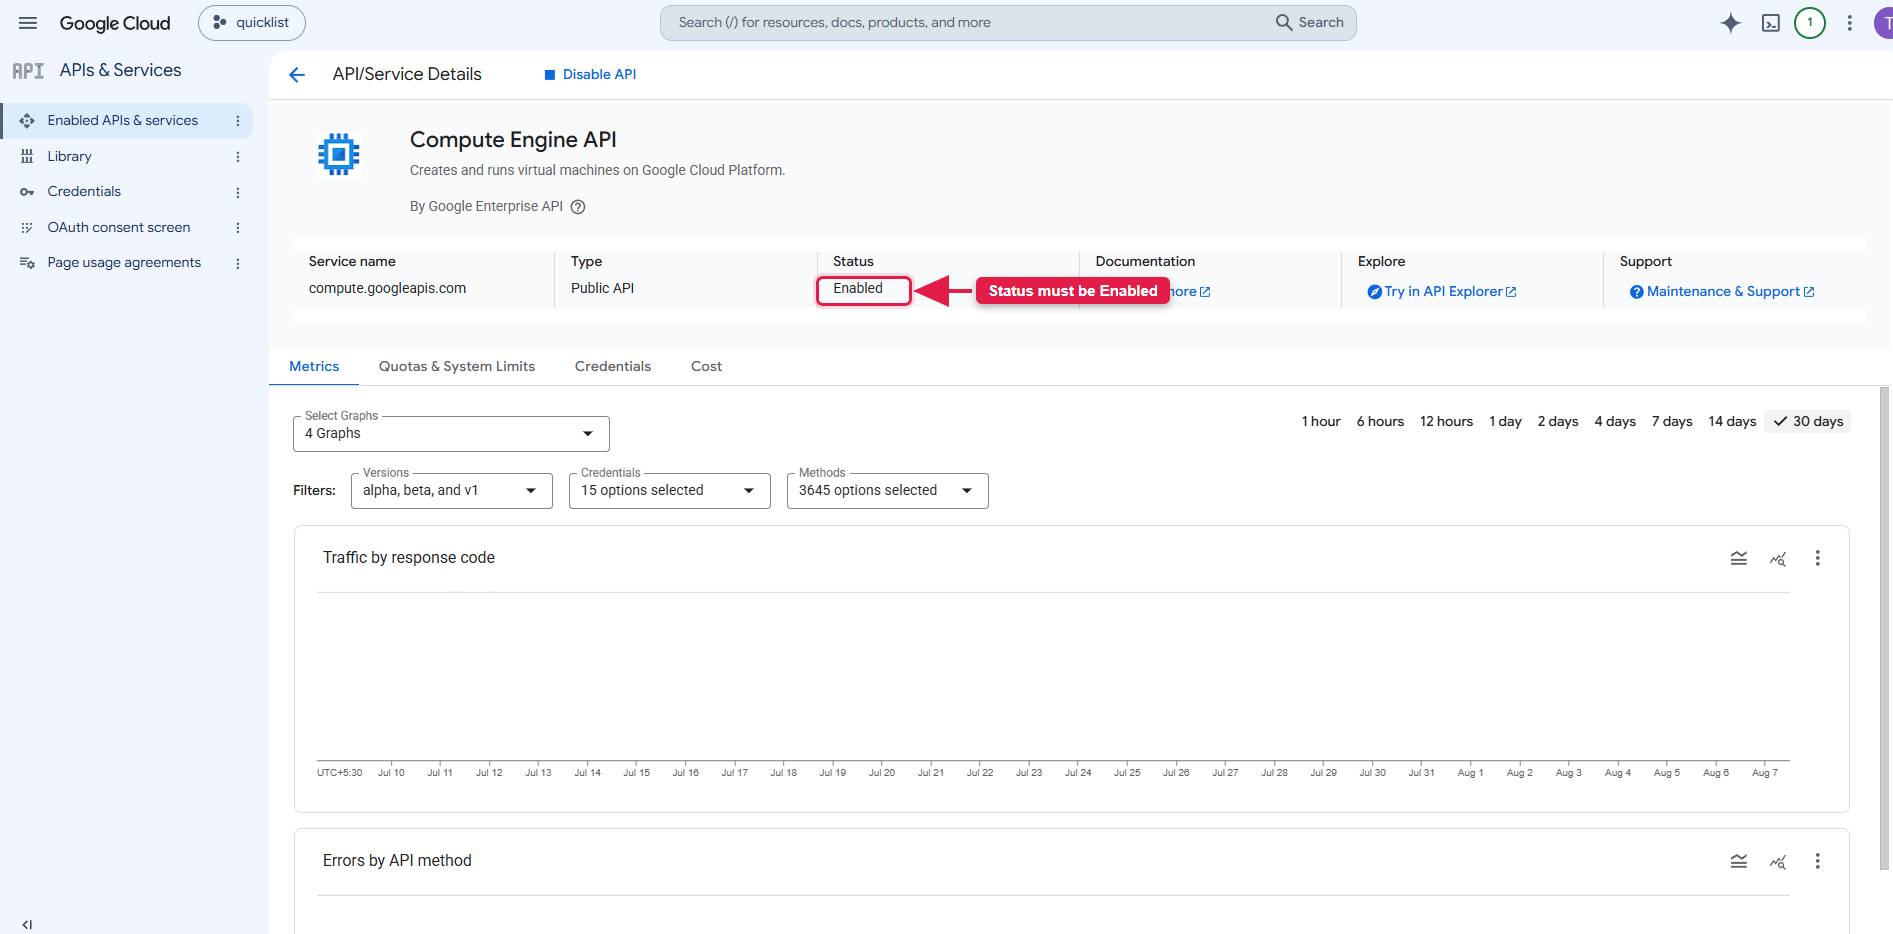Screen dimensions: 1893x934
Task: Select the 4 days time range
Action: pos(1615,422)
